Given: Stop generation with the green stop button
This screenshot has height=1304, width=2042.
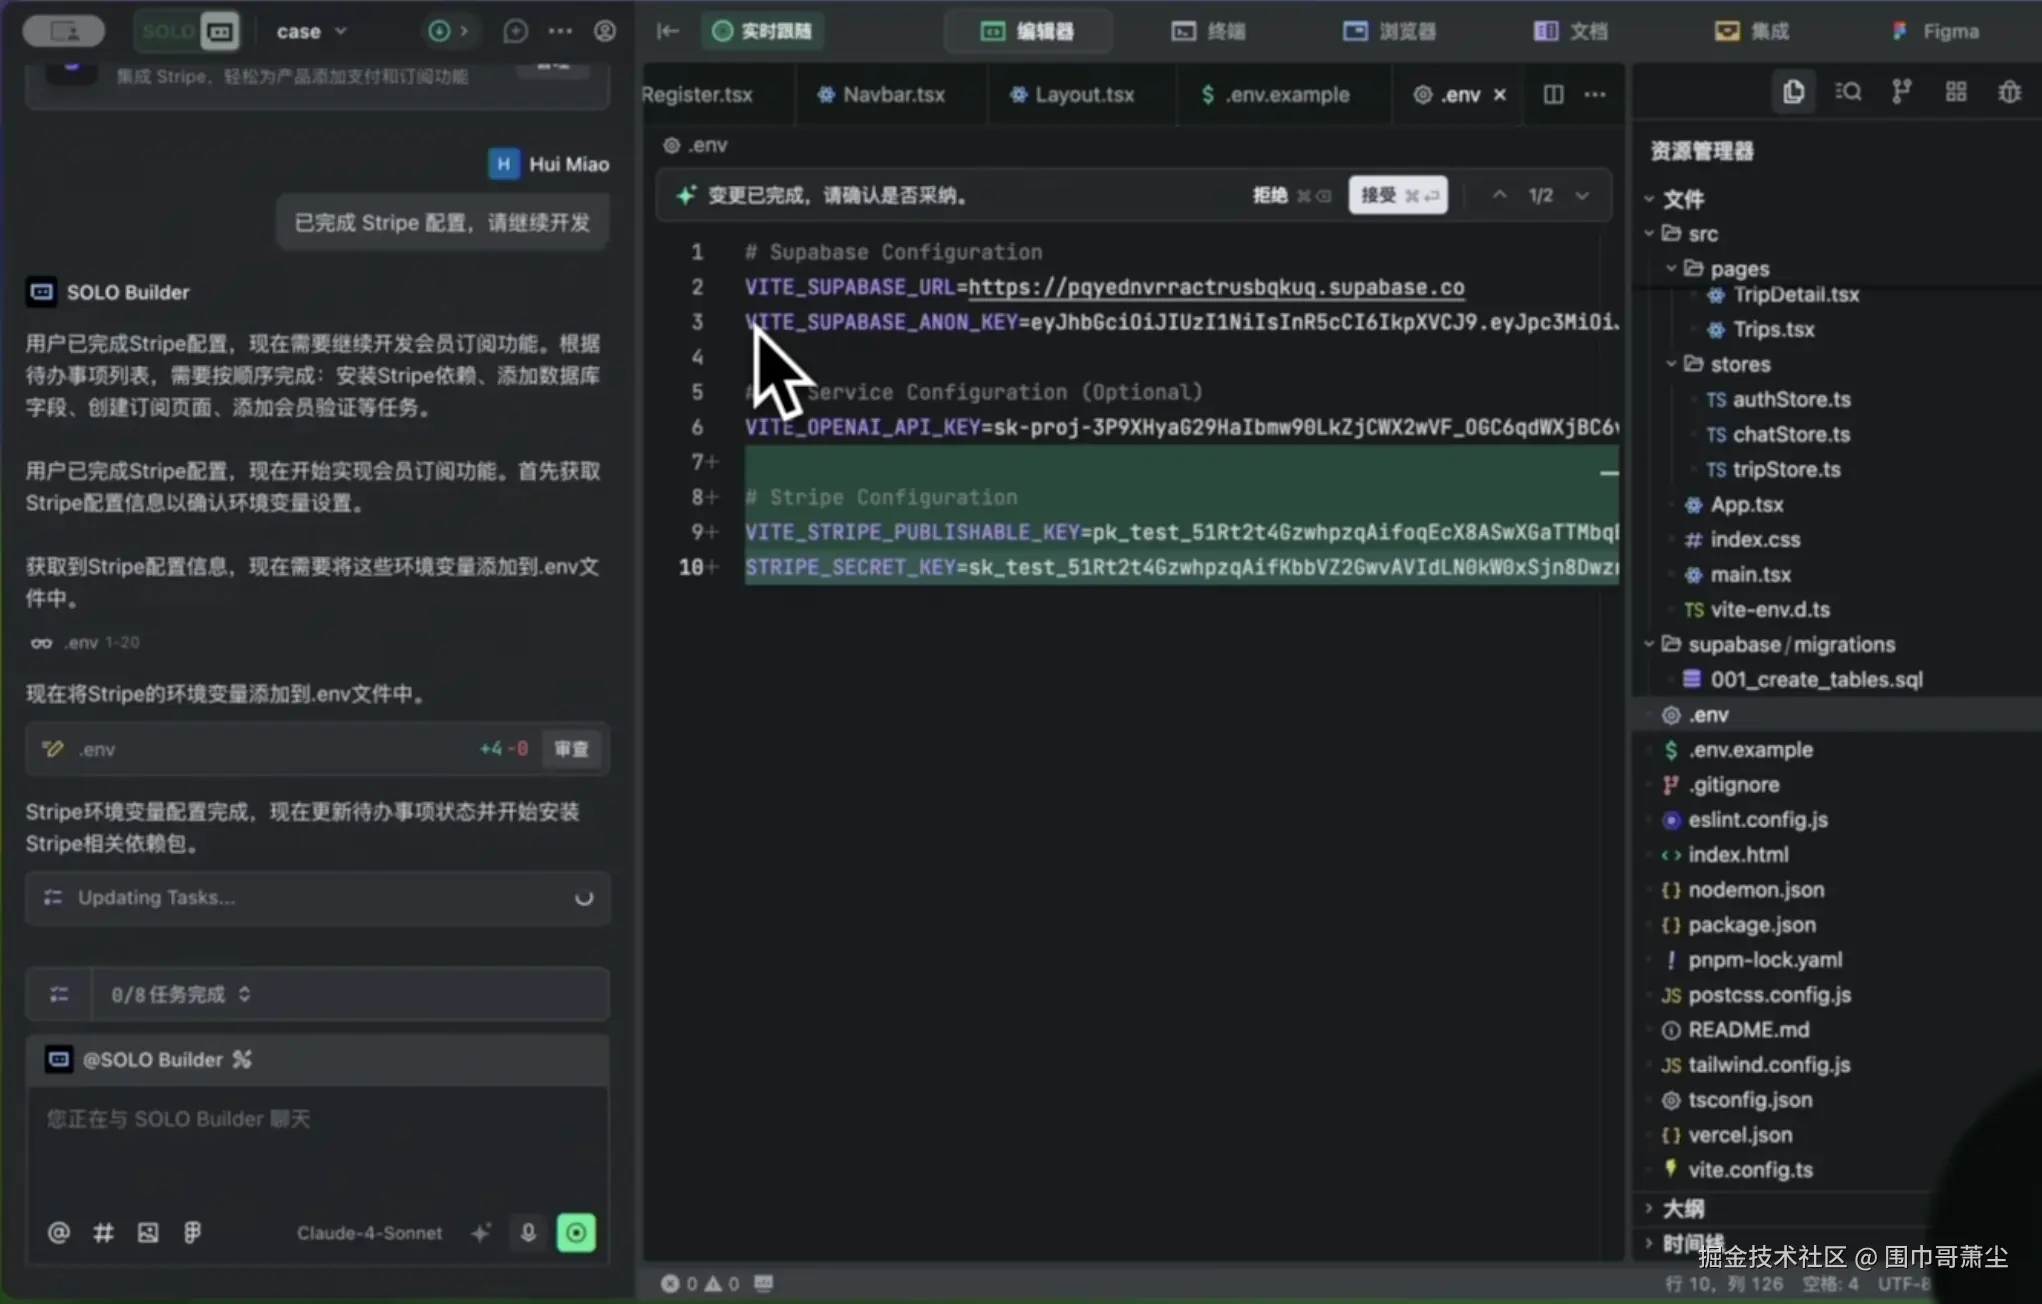Looking at the screenshot, I should click(576, 1233).
